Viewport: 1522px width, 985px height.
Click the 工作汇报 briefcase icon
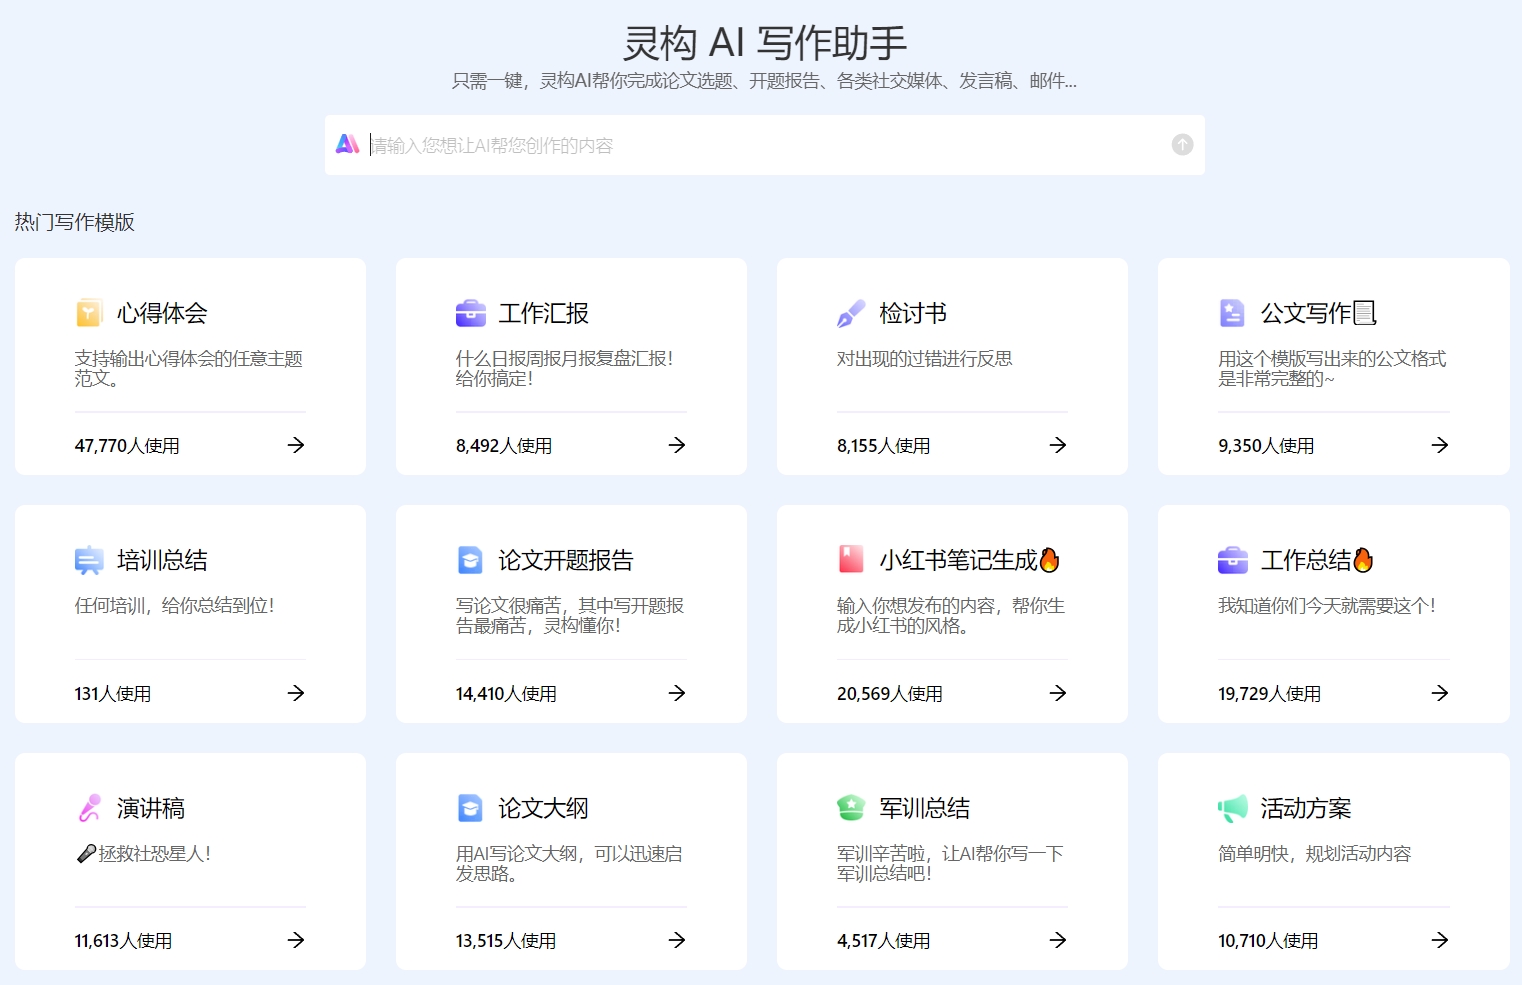(x=470, y=312)
